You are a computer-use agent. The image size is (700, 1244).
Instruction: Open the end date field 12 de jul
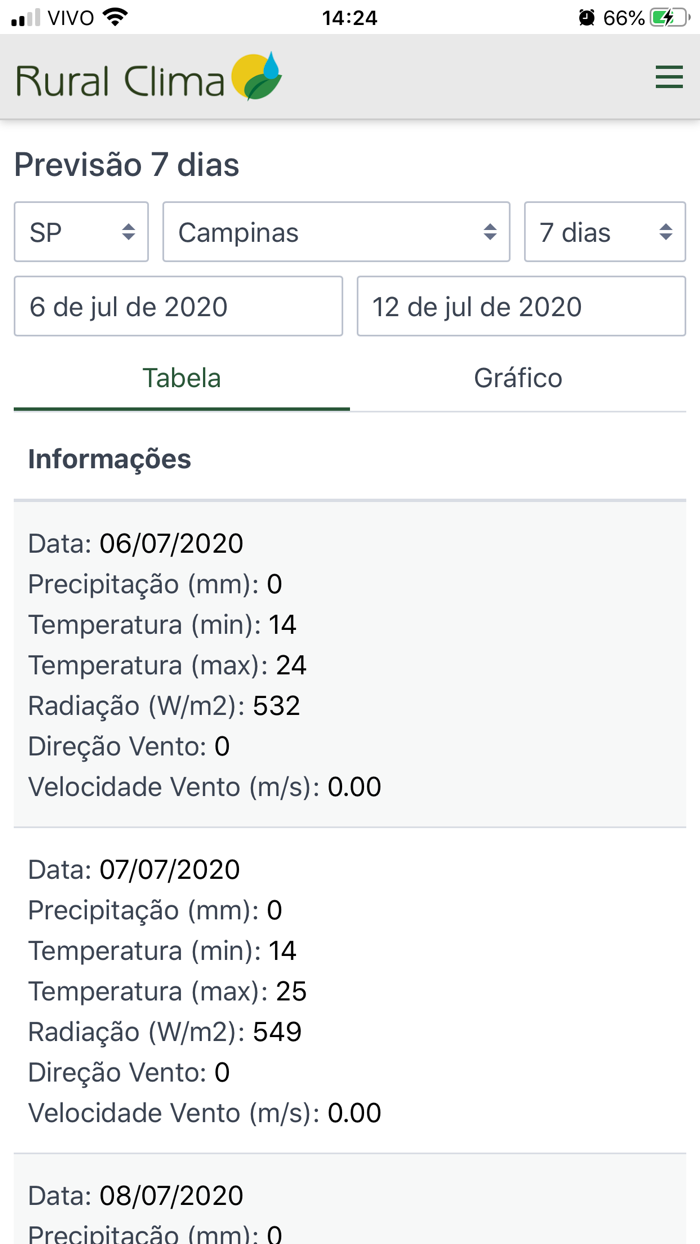(x=521, y=306)
